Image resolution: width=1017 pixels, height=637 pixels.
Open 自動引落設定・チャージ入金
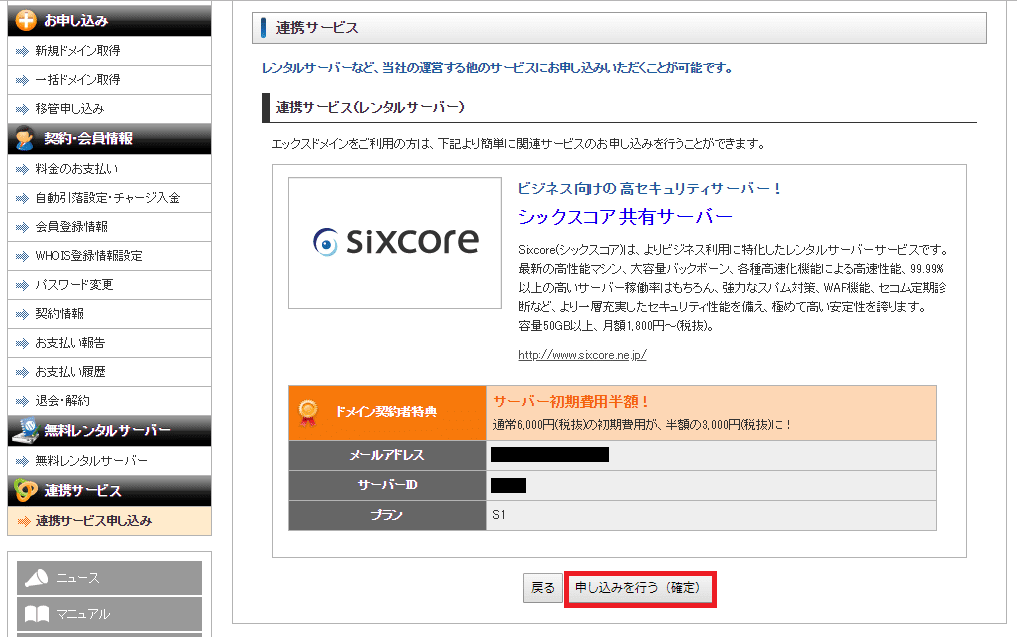[109, 198]
